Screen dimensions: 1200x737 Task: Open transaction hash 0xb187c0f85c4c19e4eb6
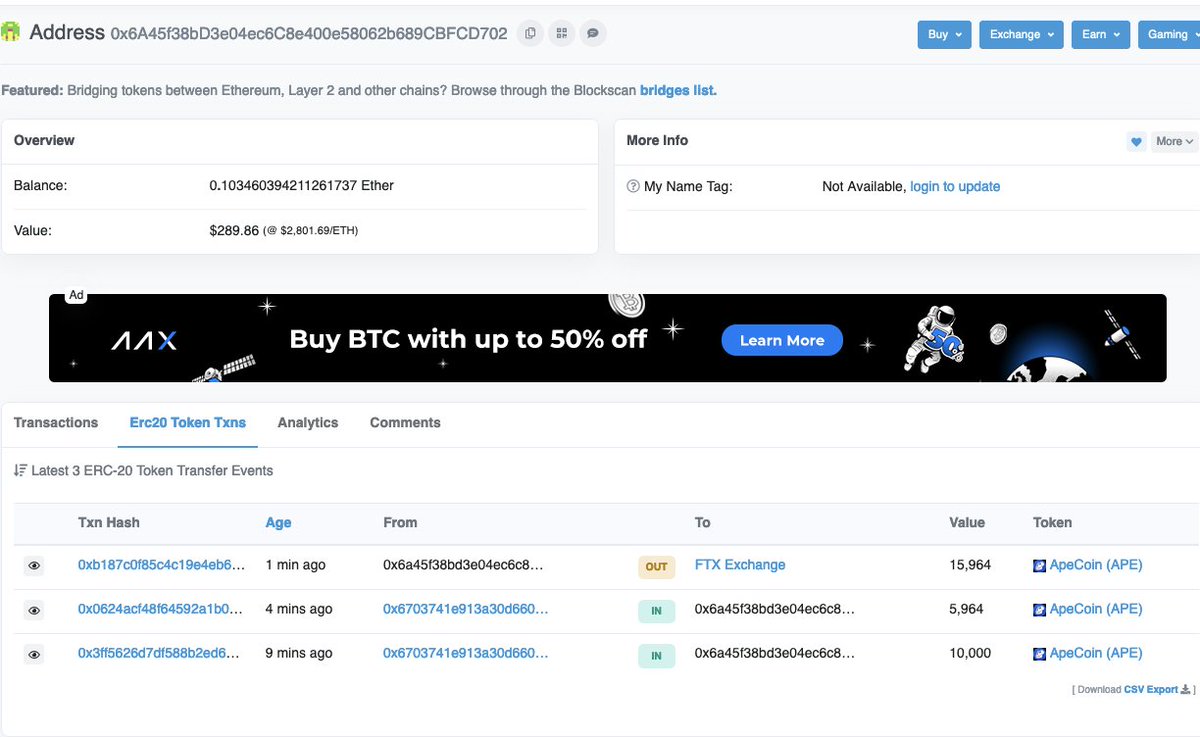pos(161,565)
